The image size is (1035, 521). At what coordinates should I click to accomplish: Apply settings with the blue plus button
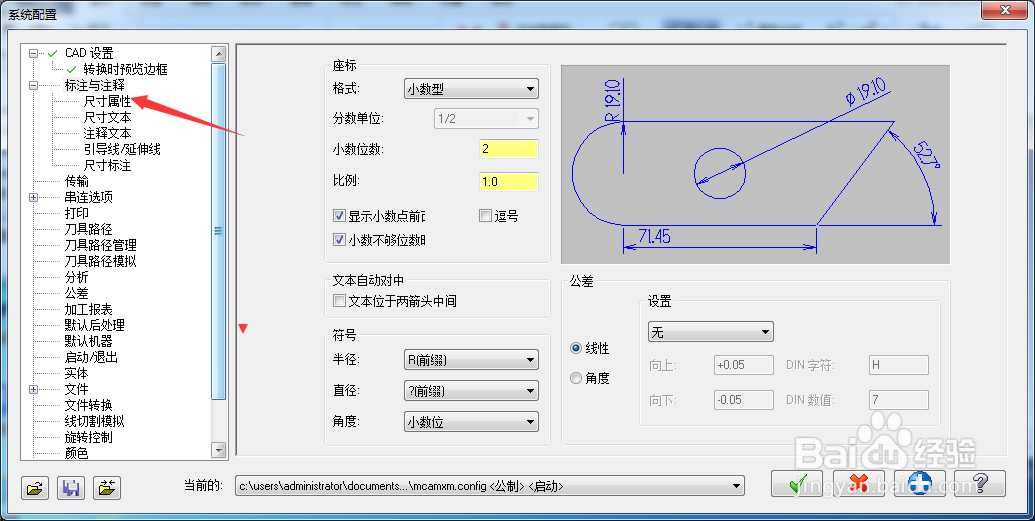919,483
